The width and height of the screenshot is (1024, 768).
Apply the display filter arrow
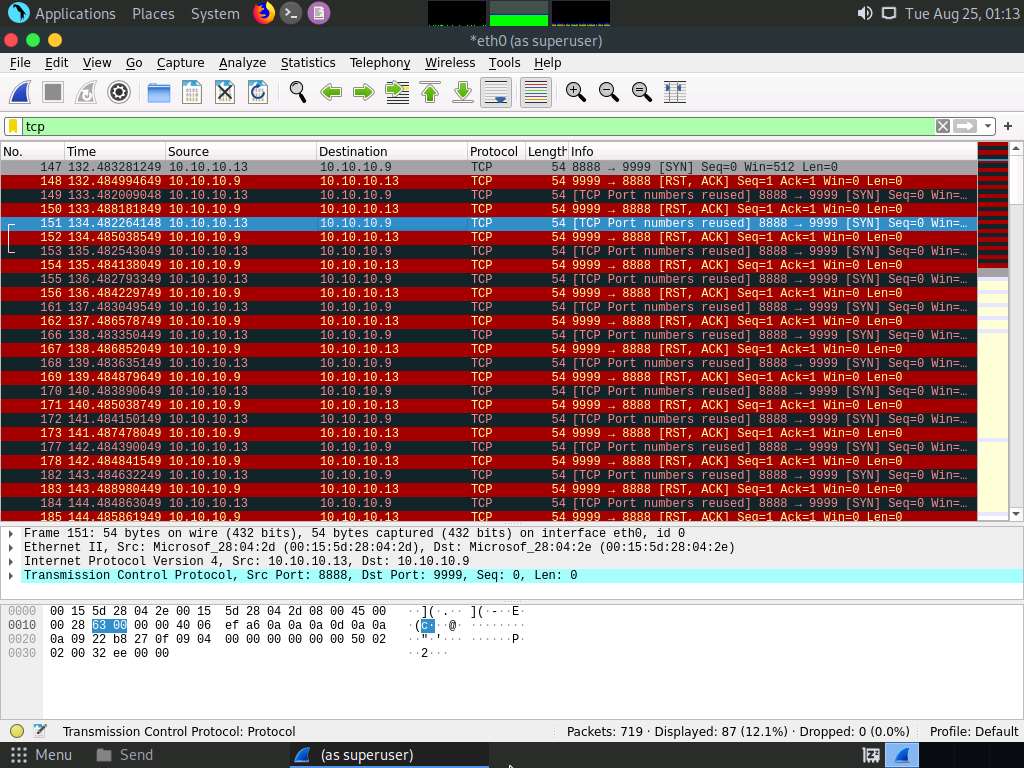[965, 126]
